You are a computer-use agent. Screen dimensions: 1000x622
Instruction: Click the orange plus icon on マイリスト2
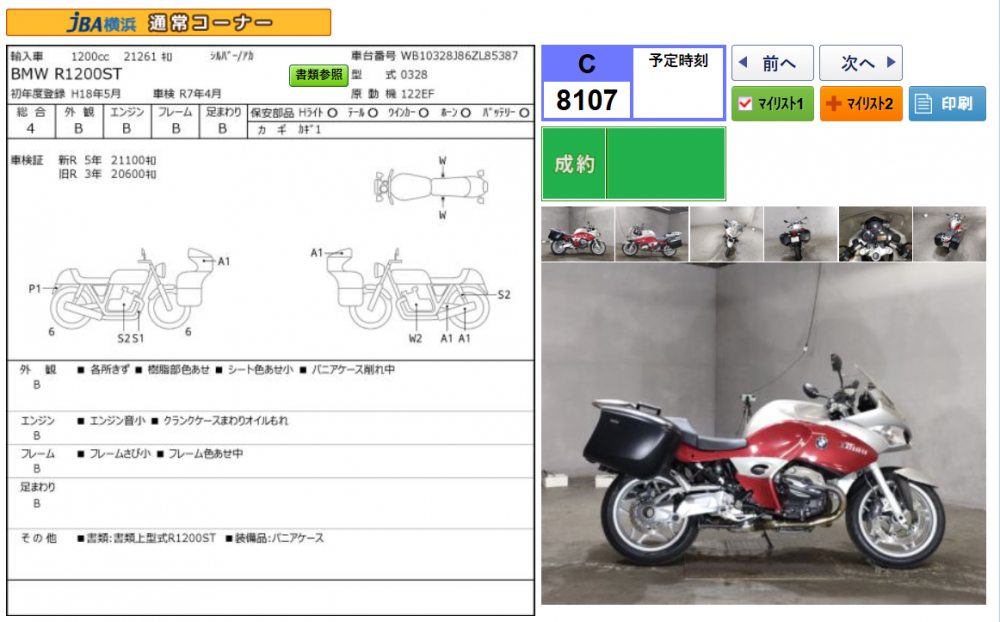click(x=833, y=103)
